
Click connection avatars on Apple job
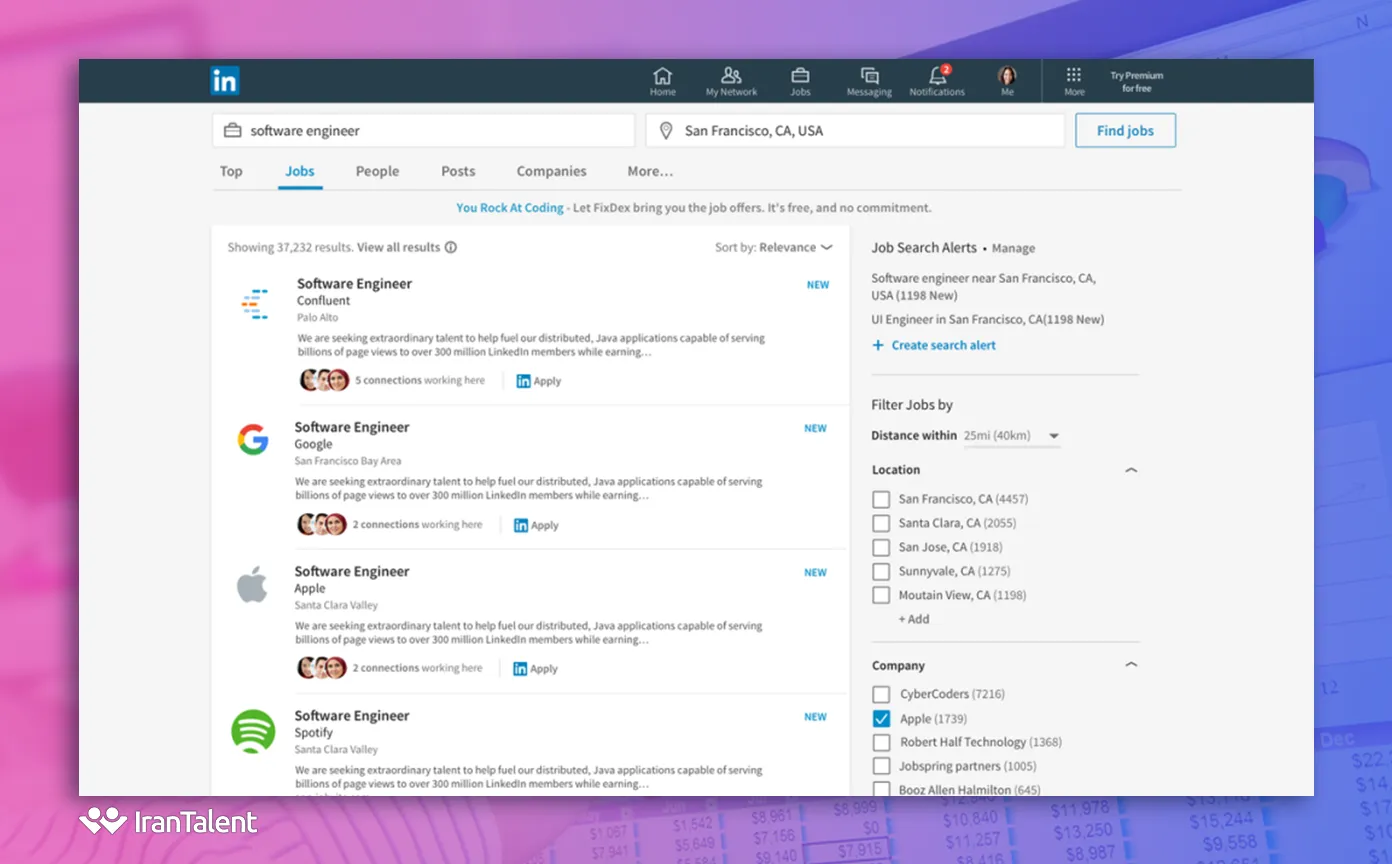pos(321,668)
